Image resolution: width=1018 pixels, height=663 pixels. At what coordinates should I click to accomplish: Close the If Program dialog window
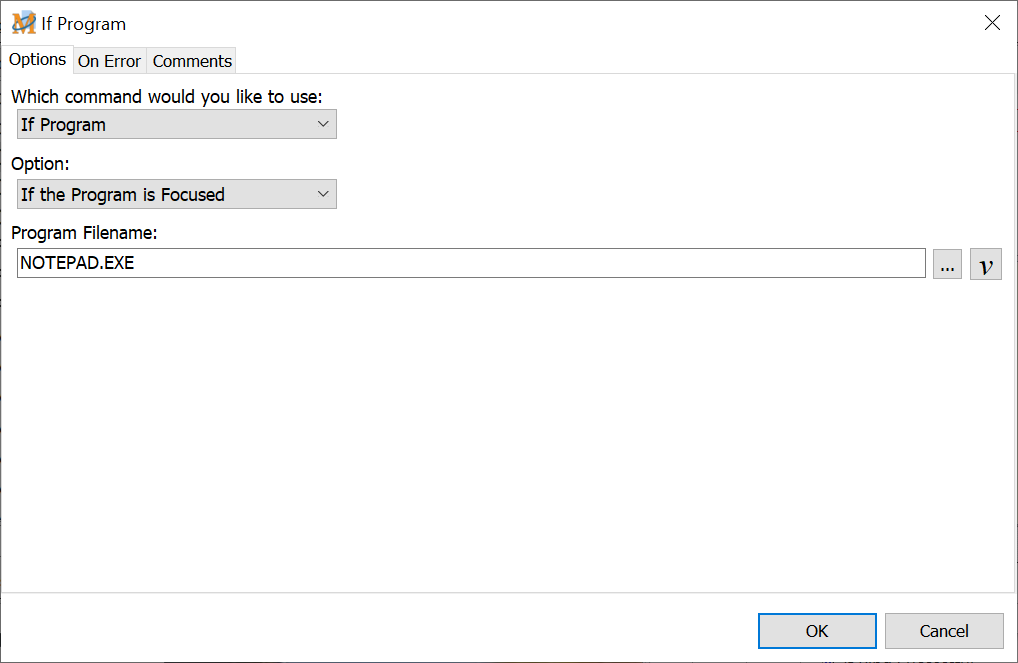992,23
